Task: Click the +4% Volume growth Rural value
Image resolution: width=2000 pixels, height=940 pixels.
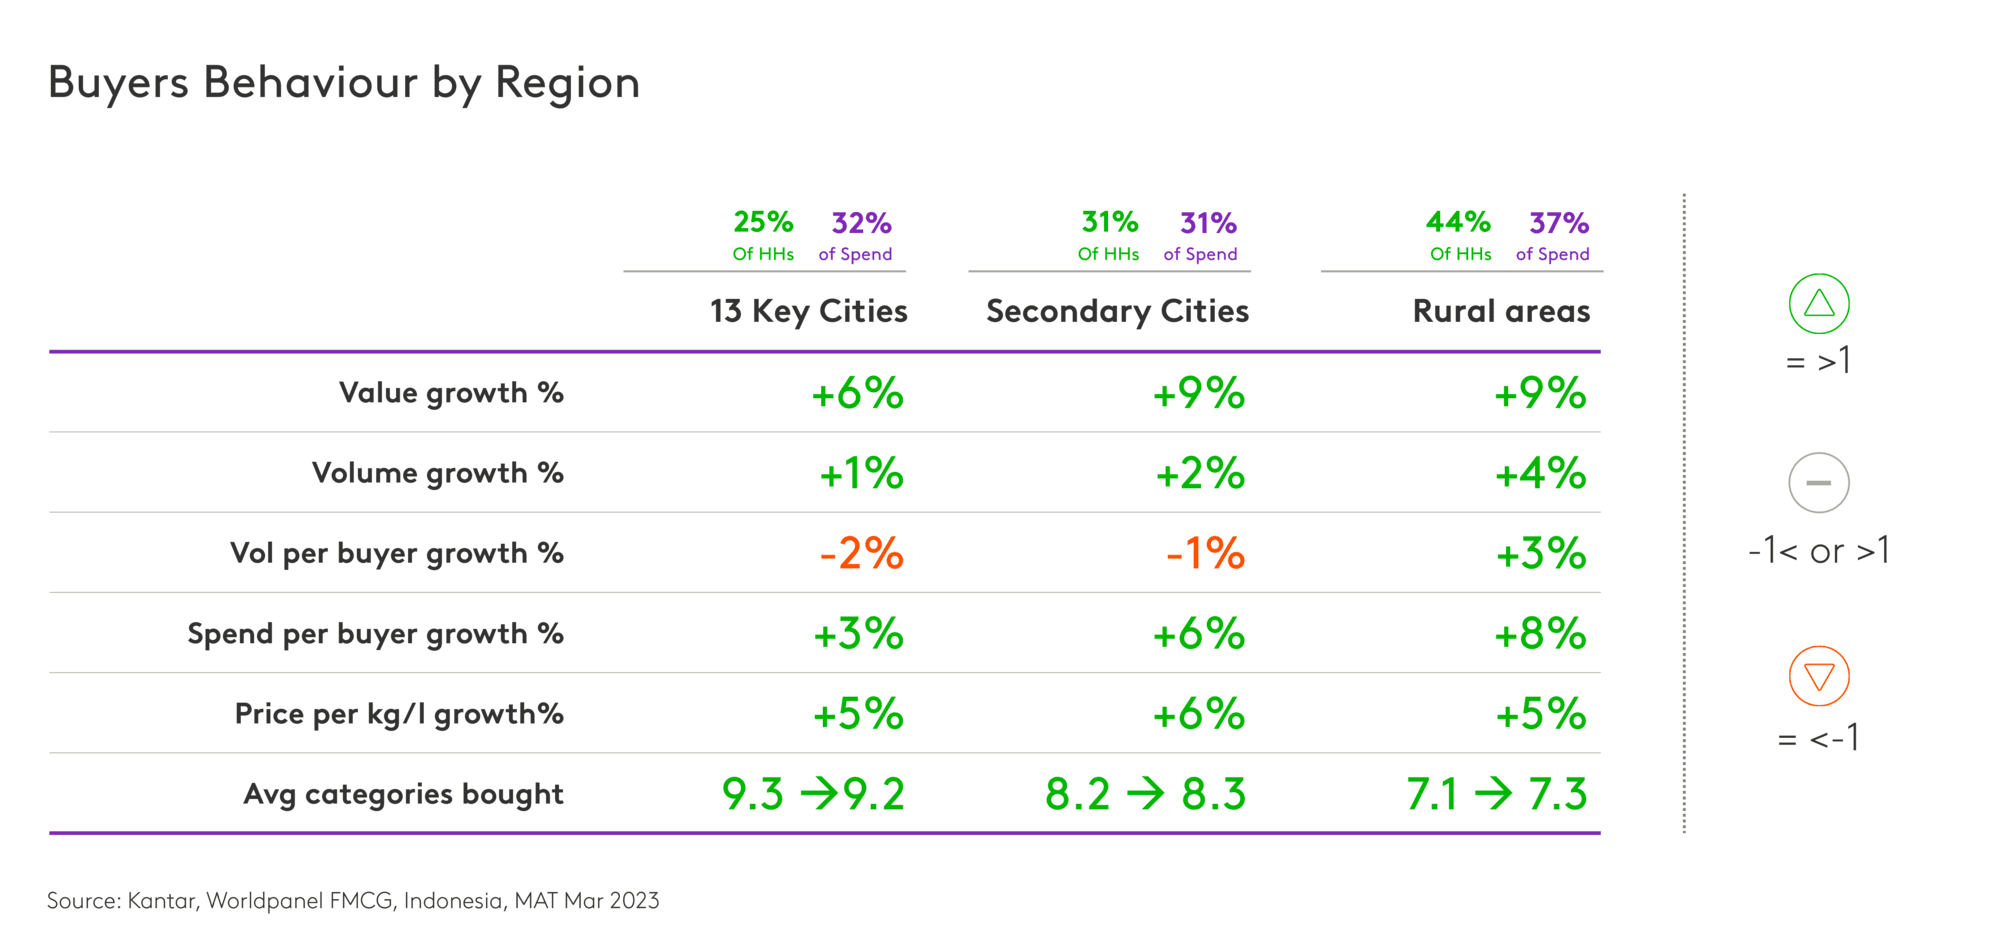Action: pos(1540,473)
